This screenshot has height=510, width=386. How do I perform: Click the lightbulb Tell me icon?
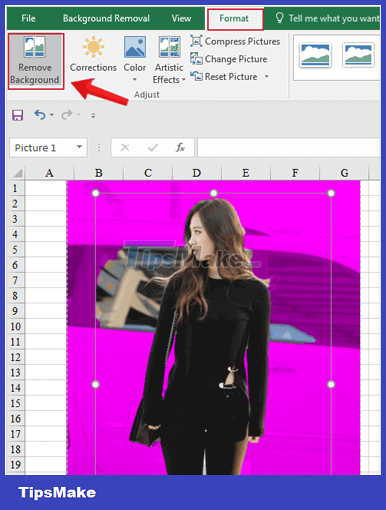click(x=280, y=18)
